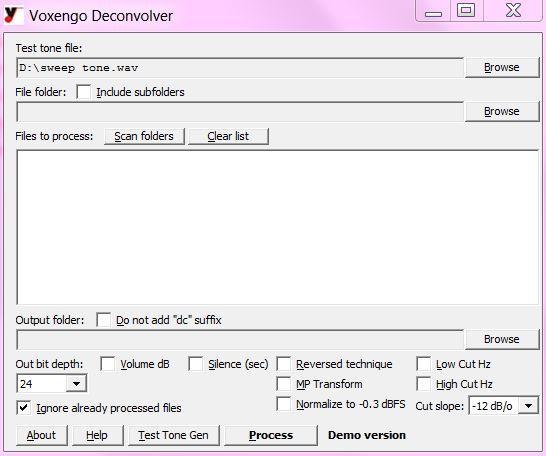The width and height of the screenshot is (546, 456).
Task: Open the Help button
Action: 97,435
